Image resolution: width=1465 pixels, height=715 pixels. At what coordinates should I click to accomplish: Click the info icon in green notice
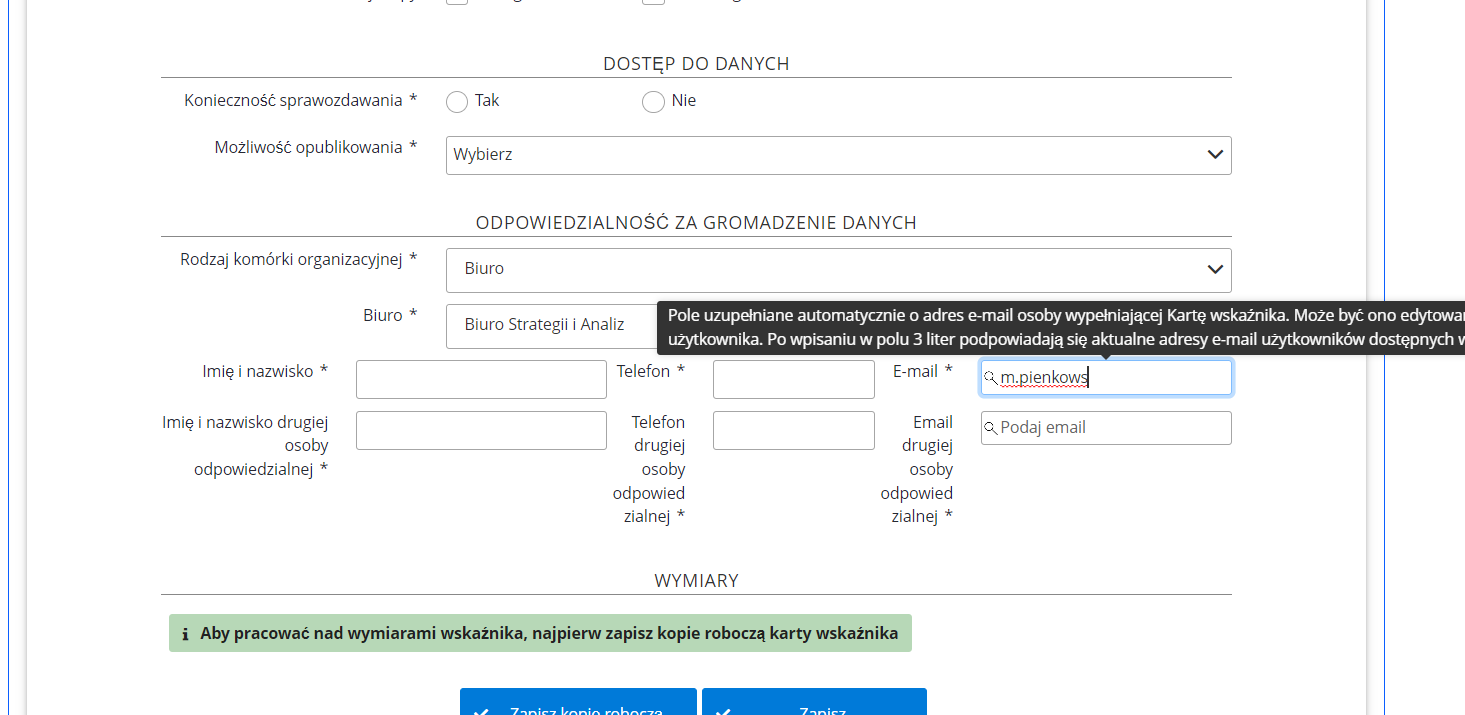[185, 634]
